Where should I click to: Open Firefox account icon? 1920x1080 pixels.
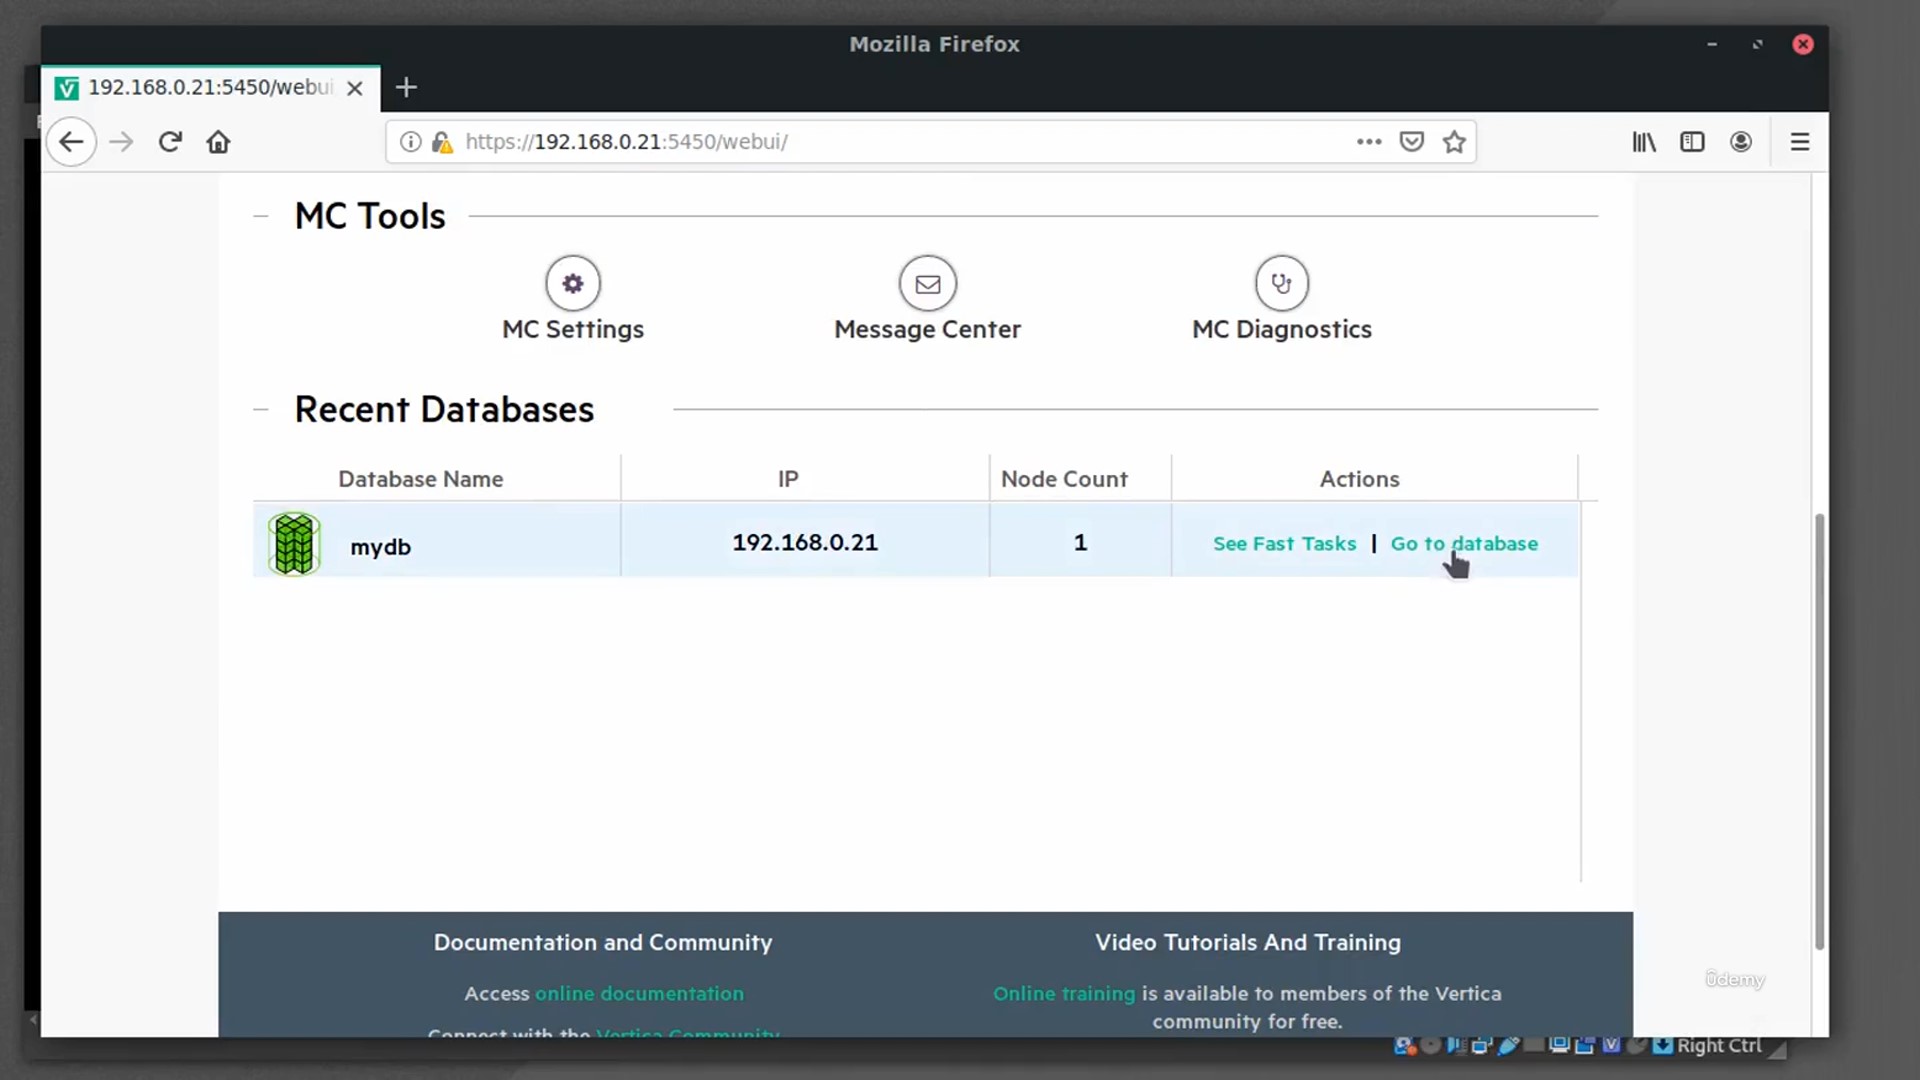tap(1741, 142)
